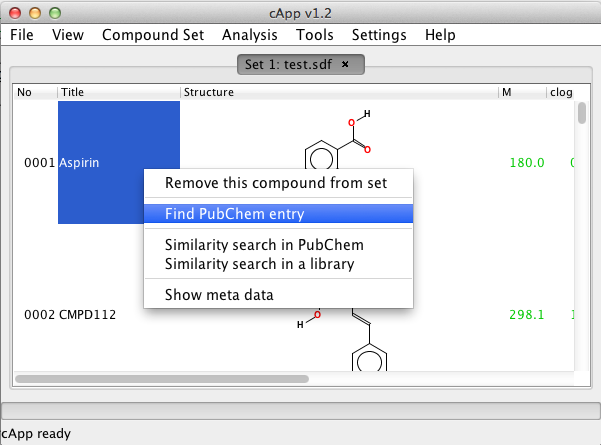Click the mass value 180.0
The width and height of the screenshot is (601, 445).
[527, 163]
